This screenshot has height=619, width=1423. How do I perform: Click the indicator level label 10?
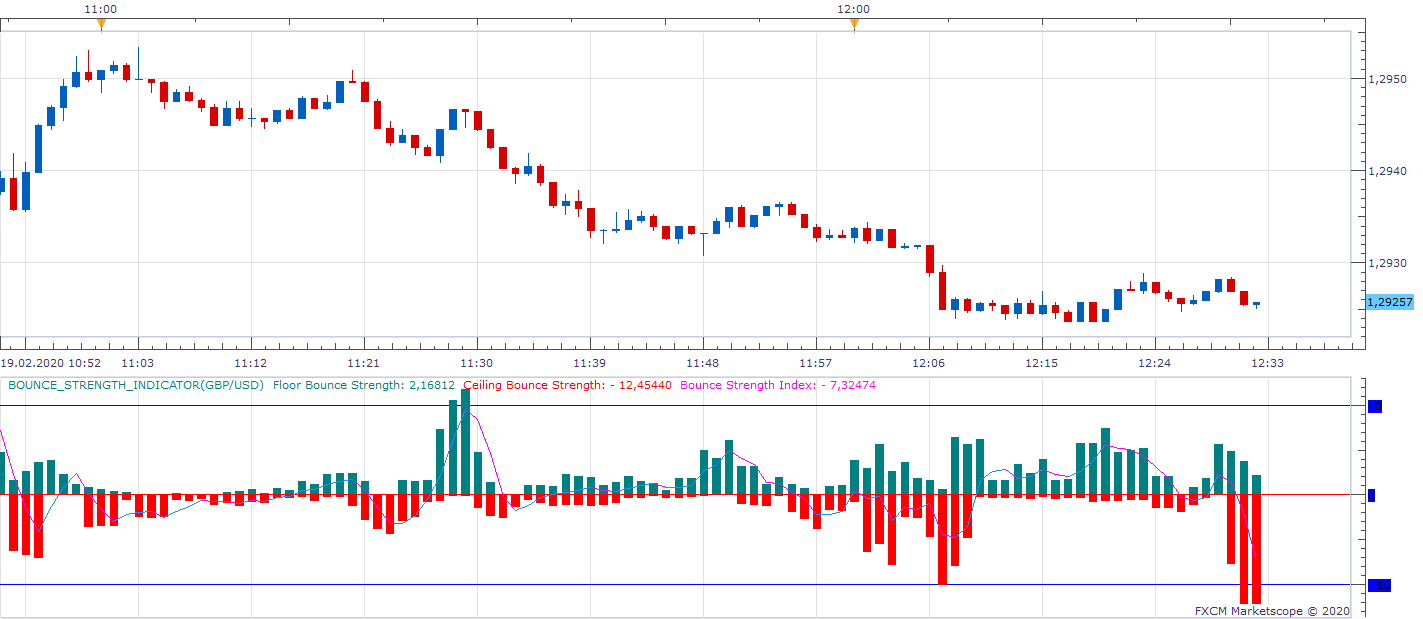point(1375,406)
